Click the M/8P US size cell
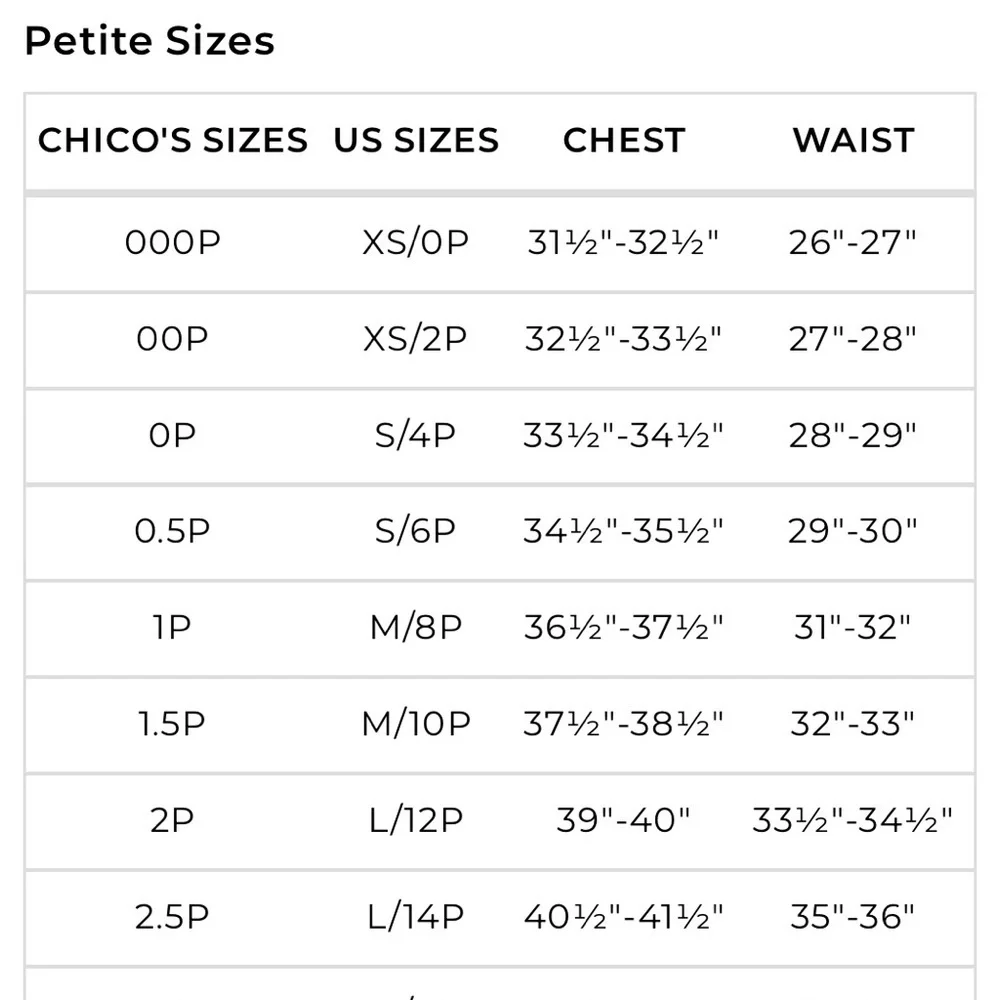Image resolution: width=1000 pixels, height=1000 pixels. pyautogui.click(x=416, y=628)
